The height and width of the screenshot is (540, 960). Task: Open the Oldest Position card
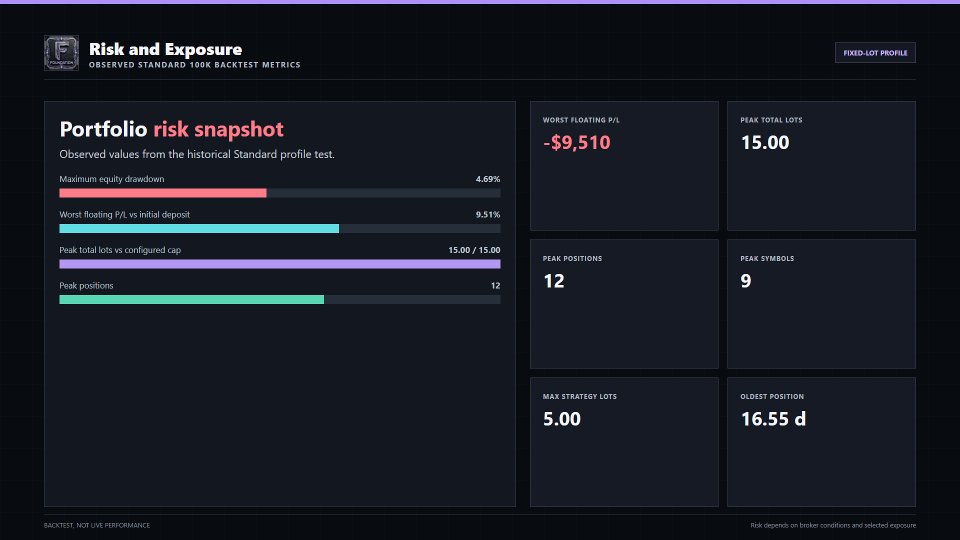pos(821,442)
